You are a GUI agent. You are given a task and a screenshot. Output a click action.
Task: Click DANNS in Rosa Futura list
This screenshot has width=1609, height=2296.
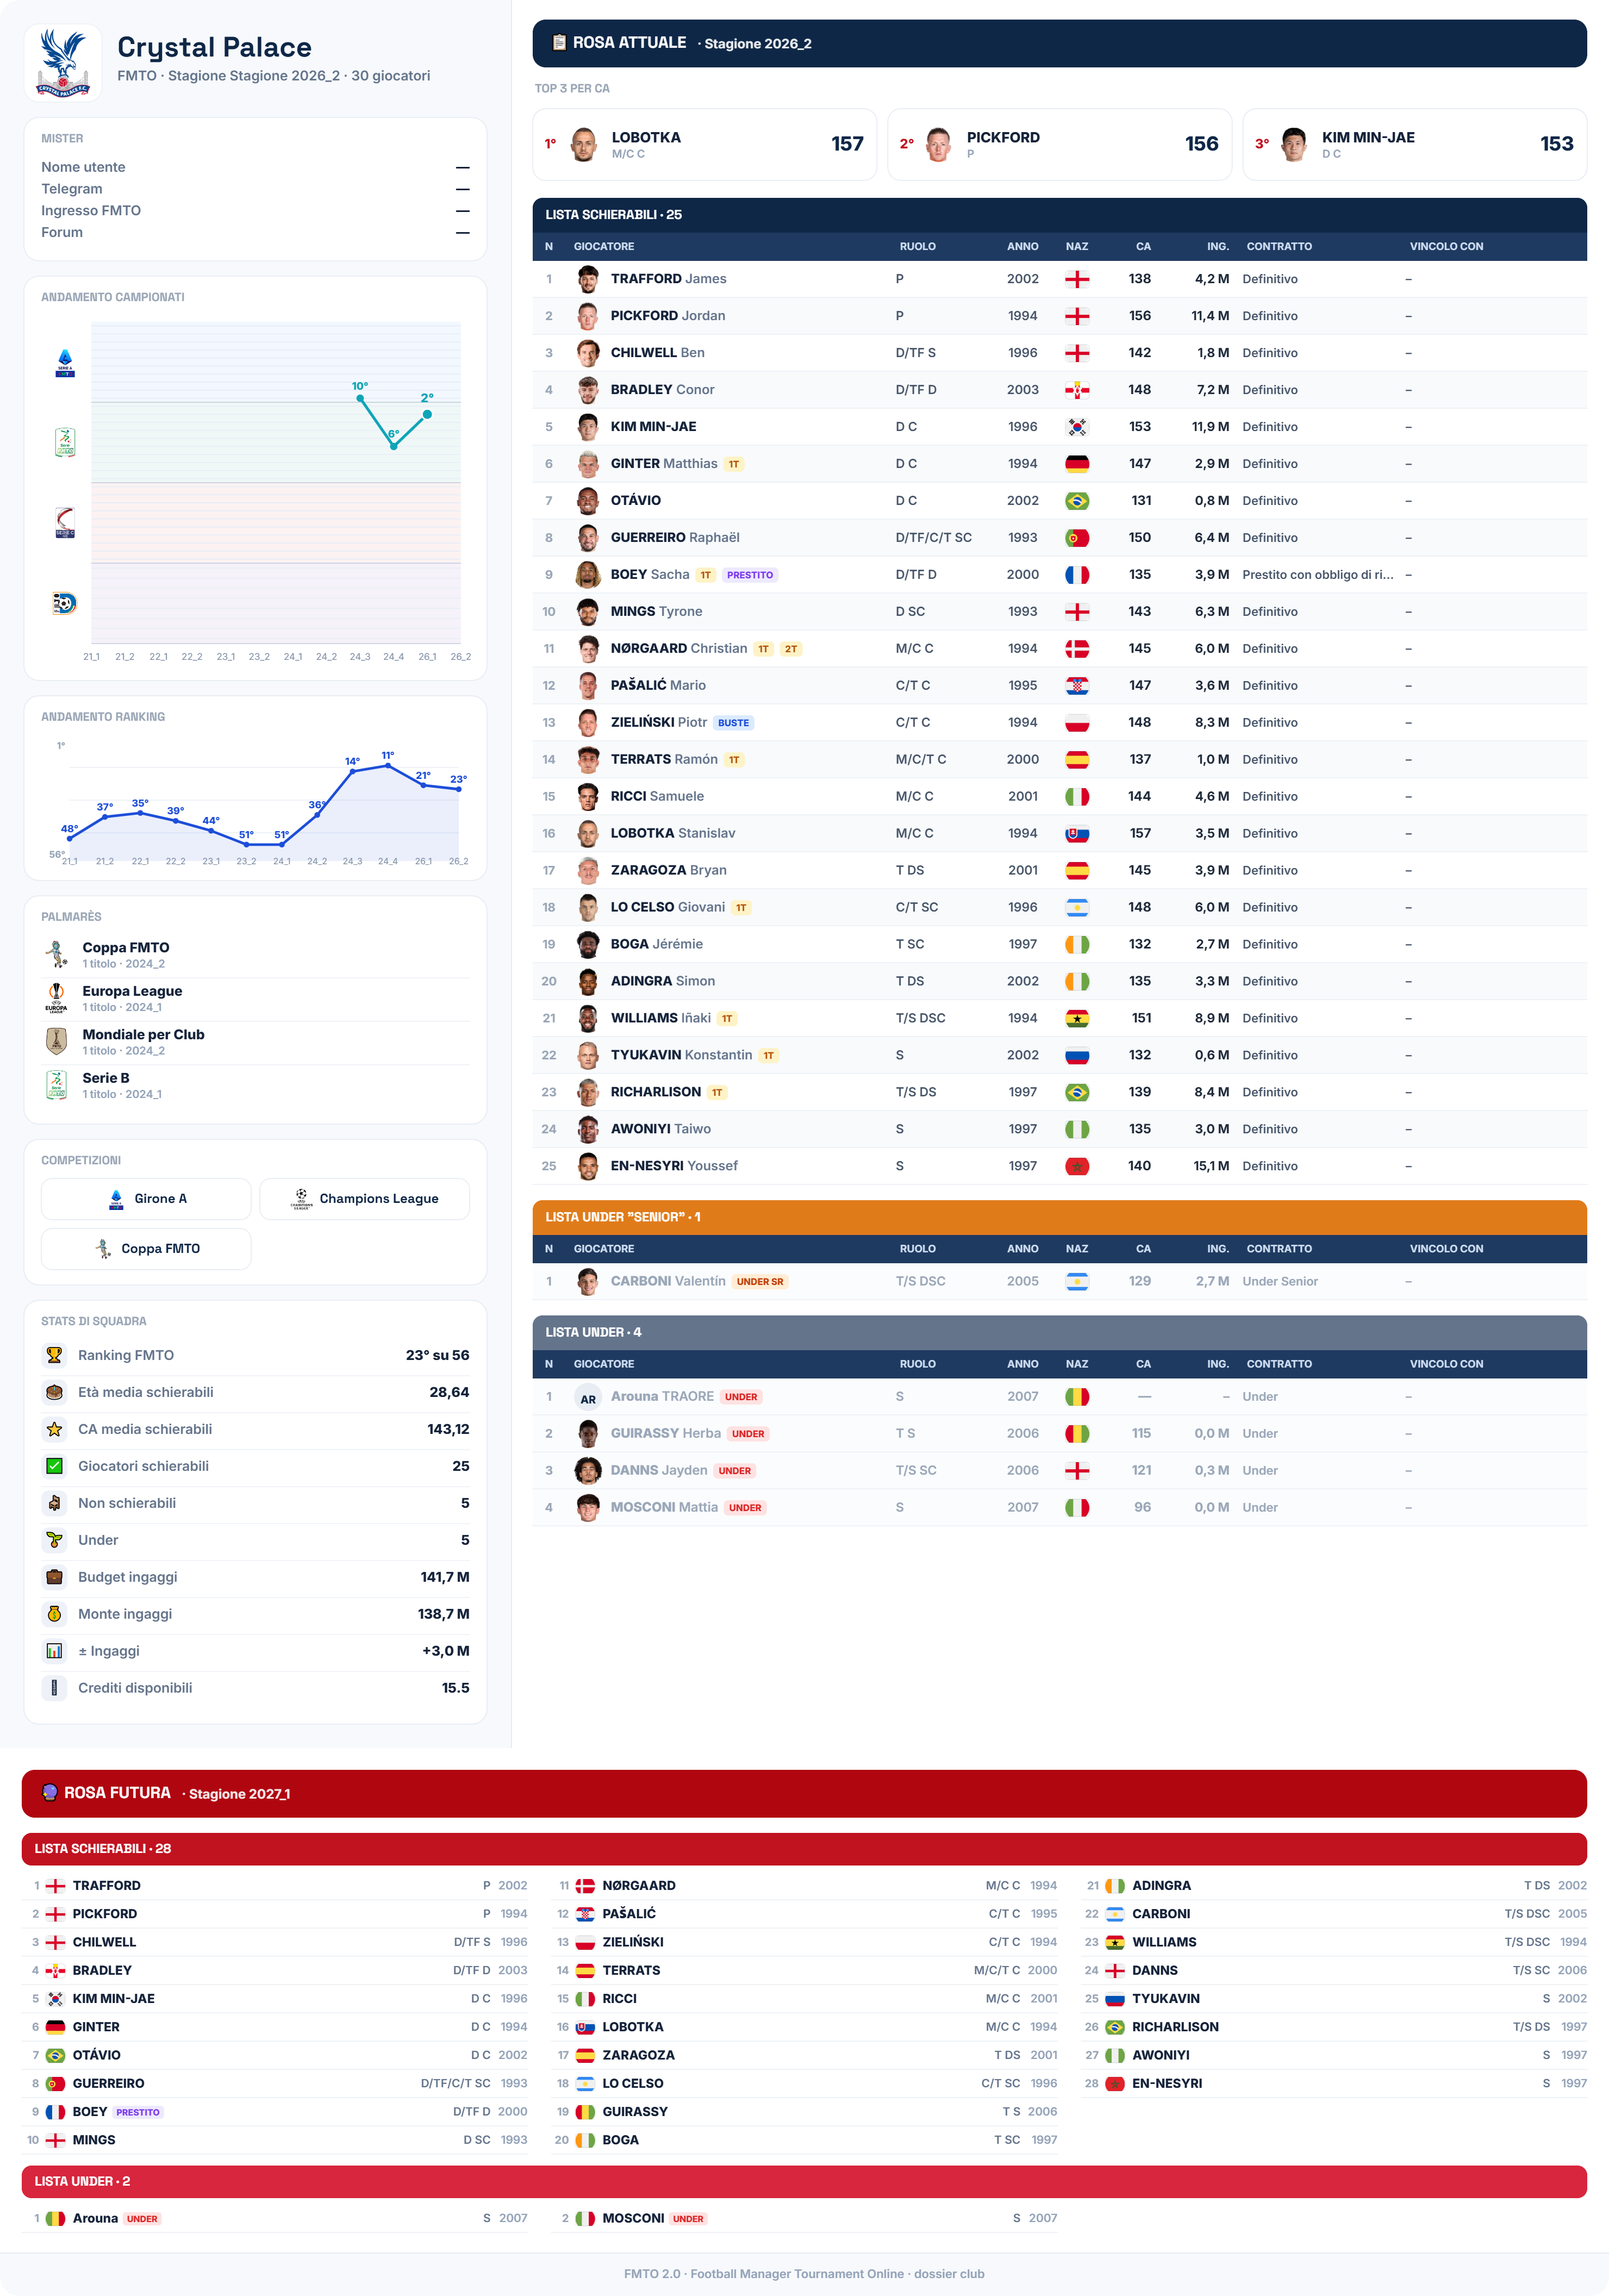(x=1155, y=1970)
